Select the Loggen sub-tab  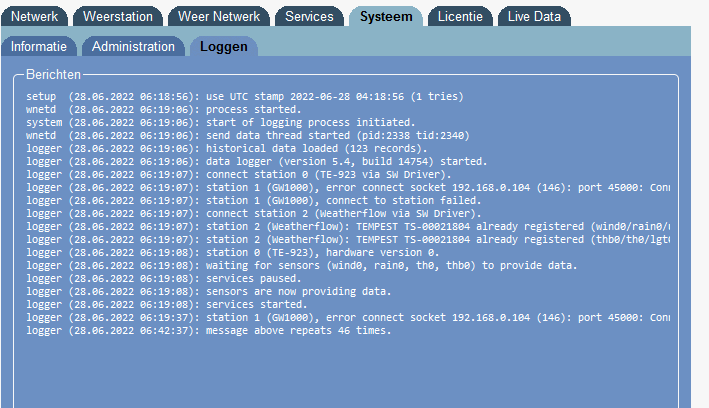[x=224, y=46]
